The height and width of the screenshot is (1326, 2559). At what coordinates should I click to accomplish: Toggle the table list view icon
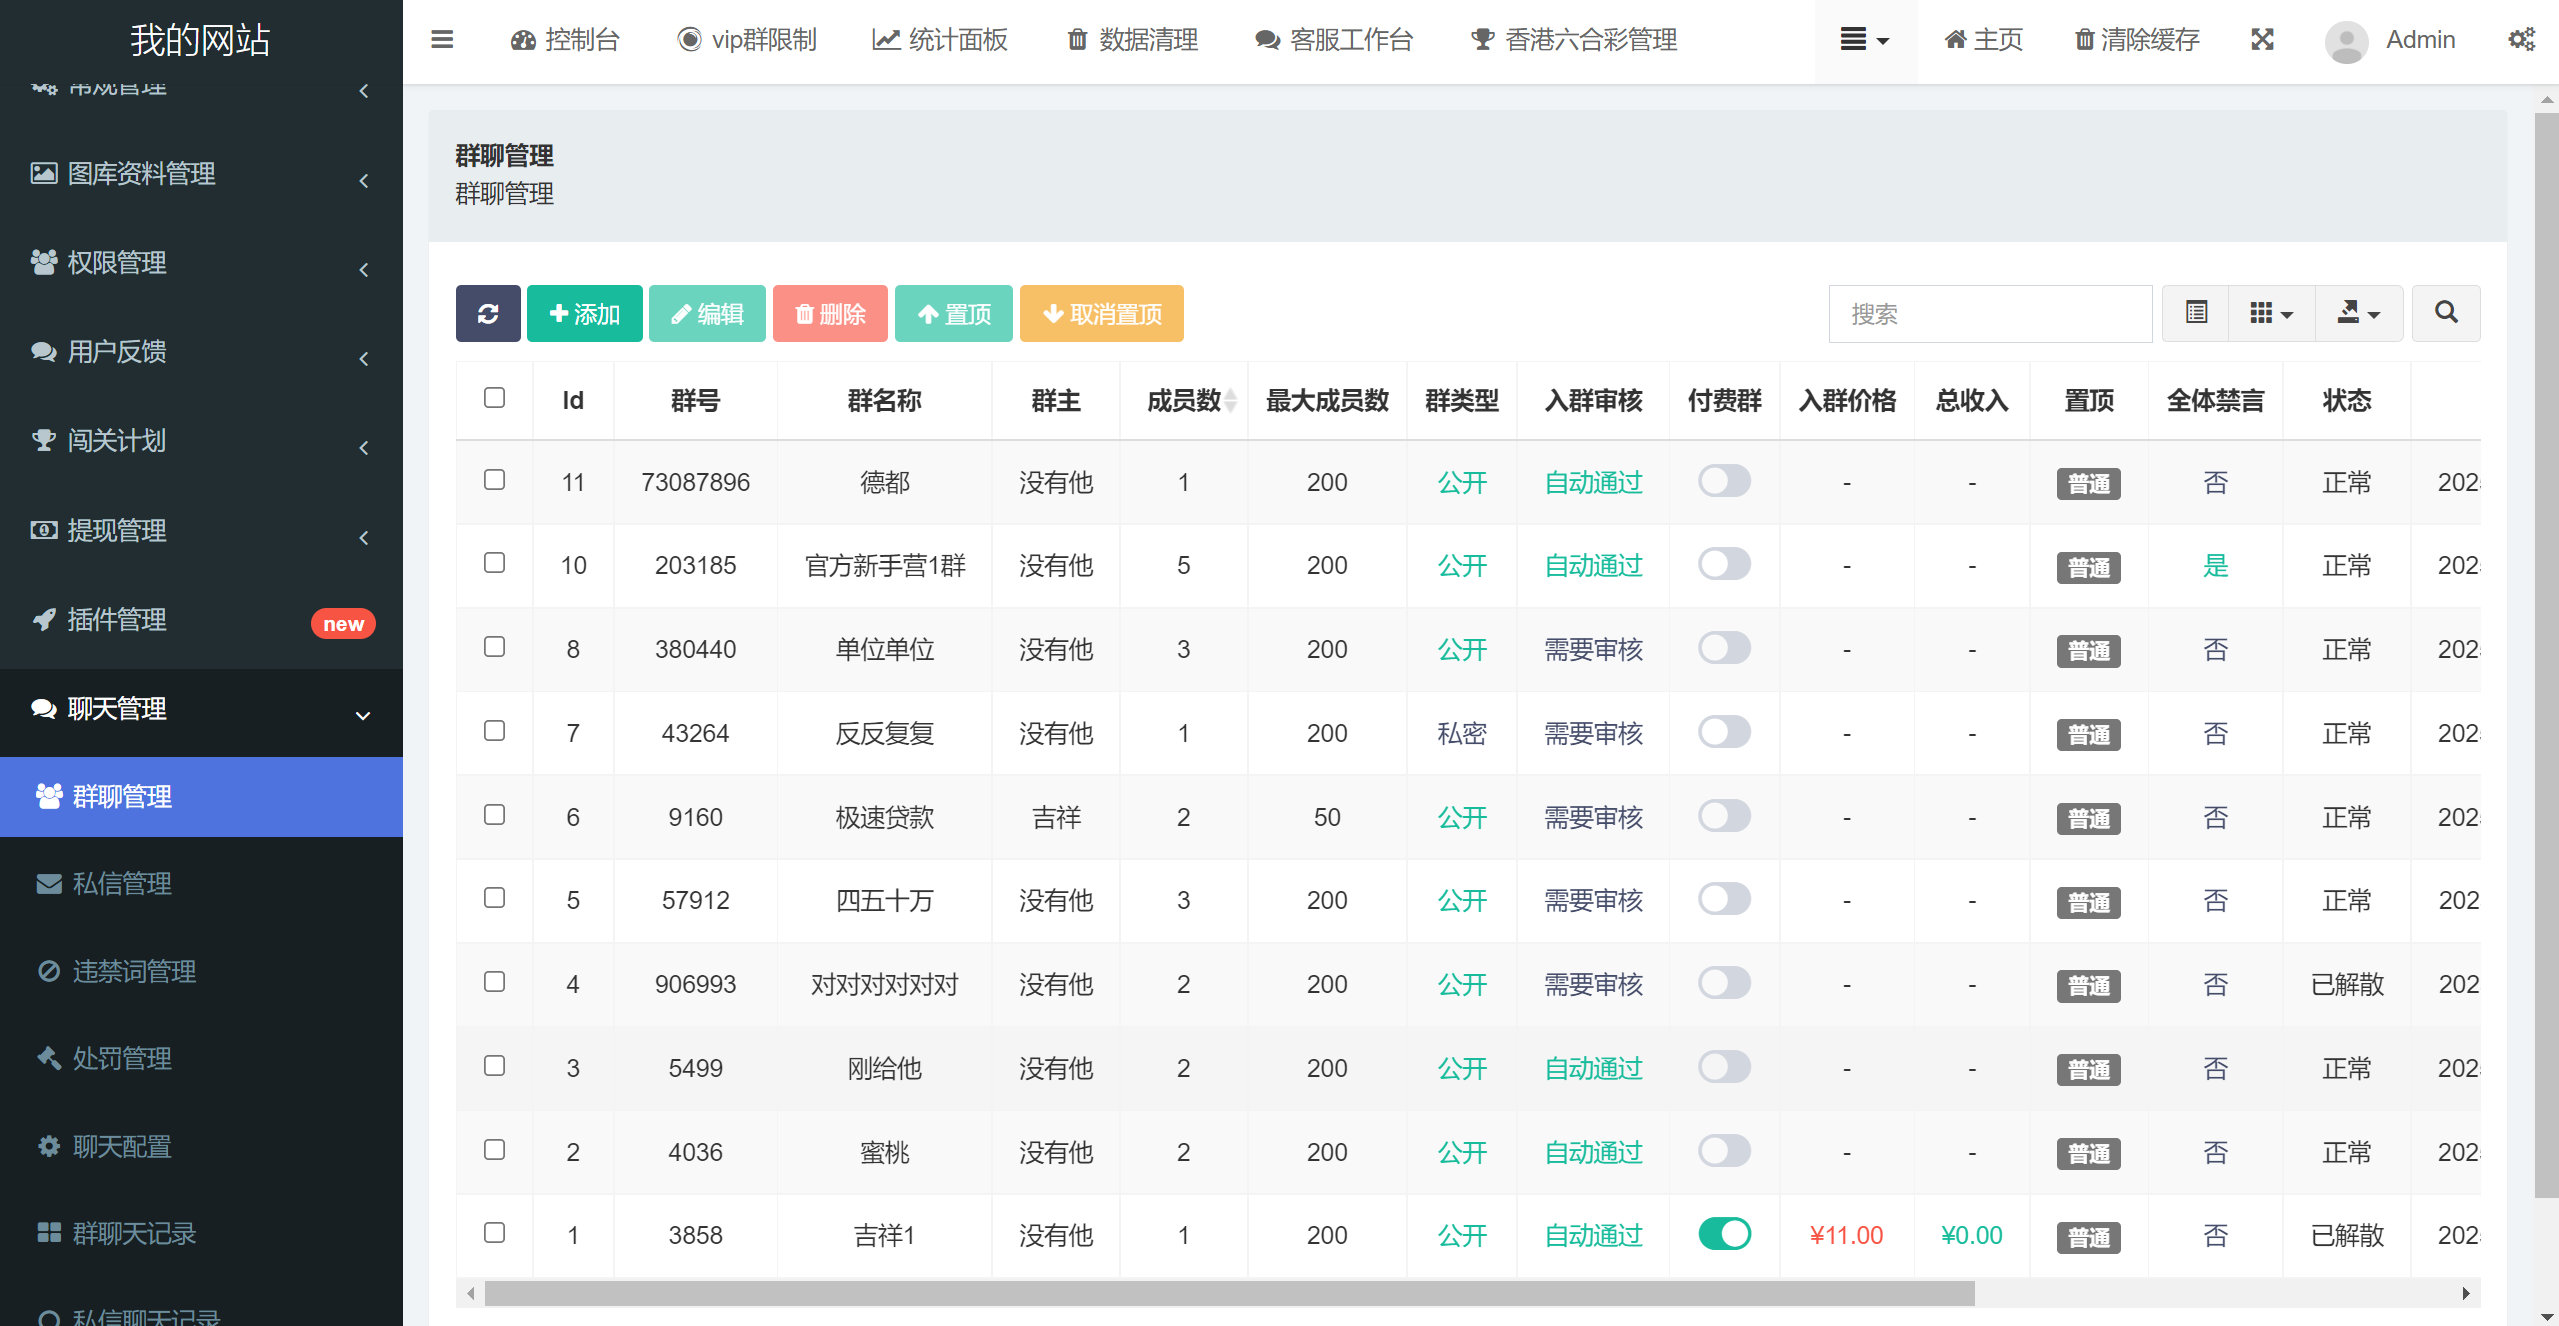tap(2196, 313)
